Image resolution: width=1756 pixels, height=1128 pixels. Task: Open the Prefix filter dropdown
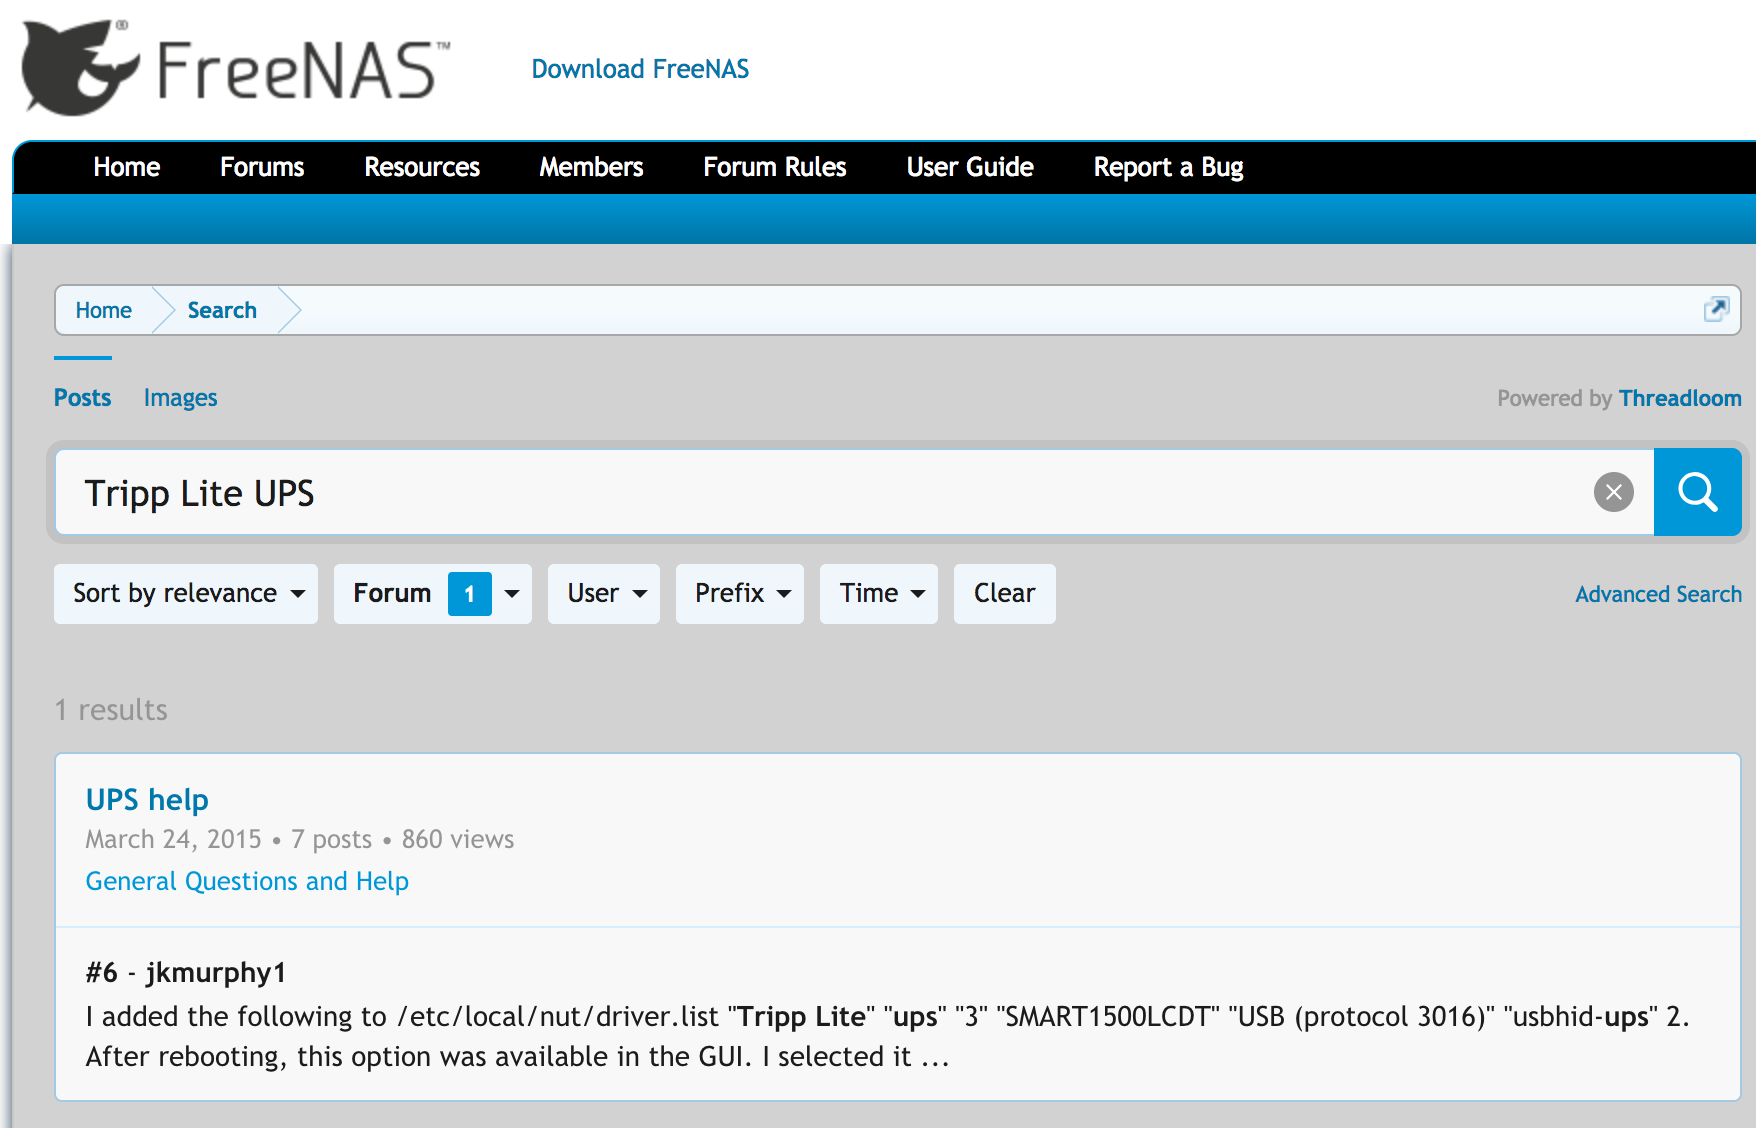[x=740, y=594]
